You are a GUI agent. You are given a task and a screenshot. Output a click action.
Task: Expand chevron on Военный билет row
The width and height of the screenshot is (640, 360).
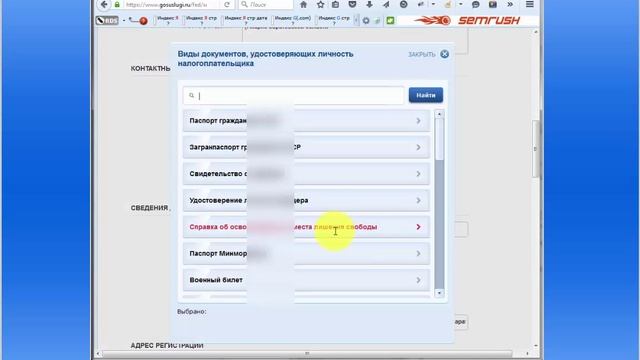click(x=418, y=280)
